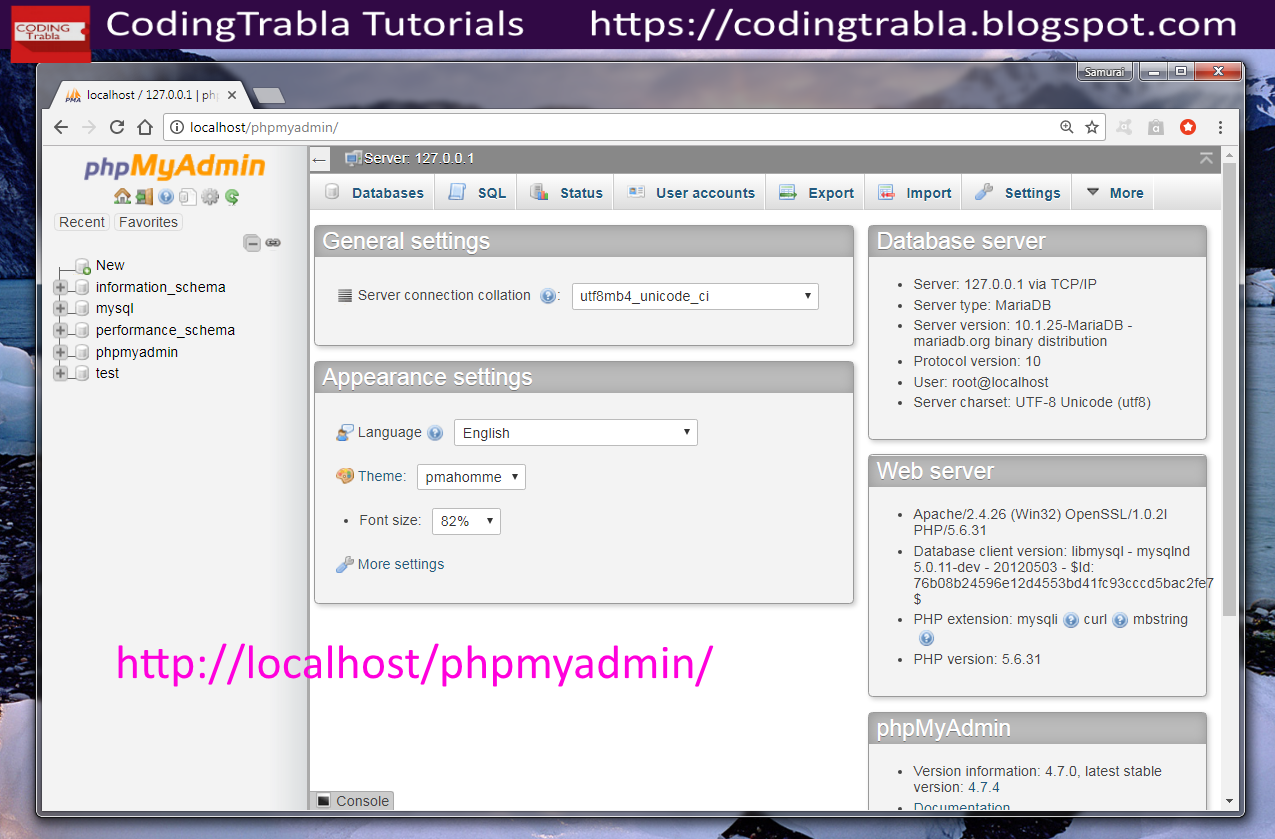Select phpmyadmin in the database tree
1275x839 pixels.
[137, 352]
